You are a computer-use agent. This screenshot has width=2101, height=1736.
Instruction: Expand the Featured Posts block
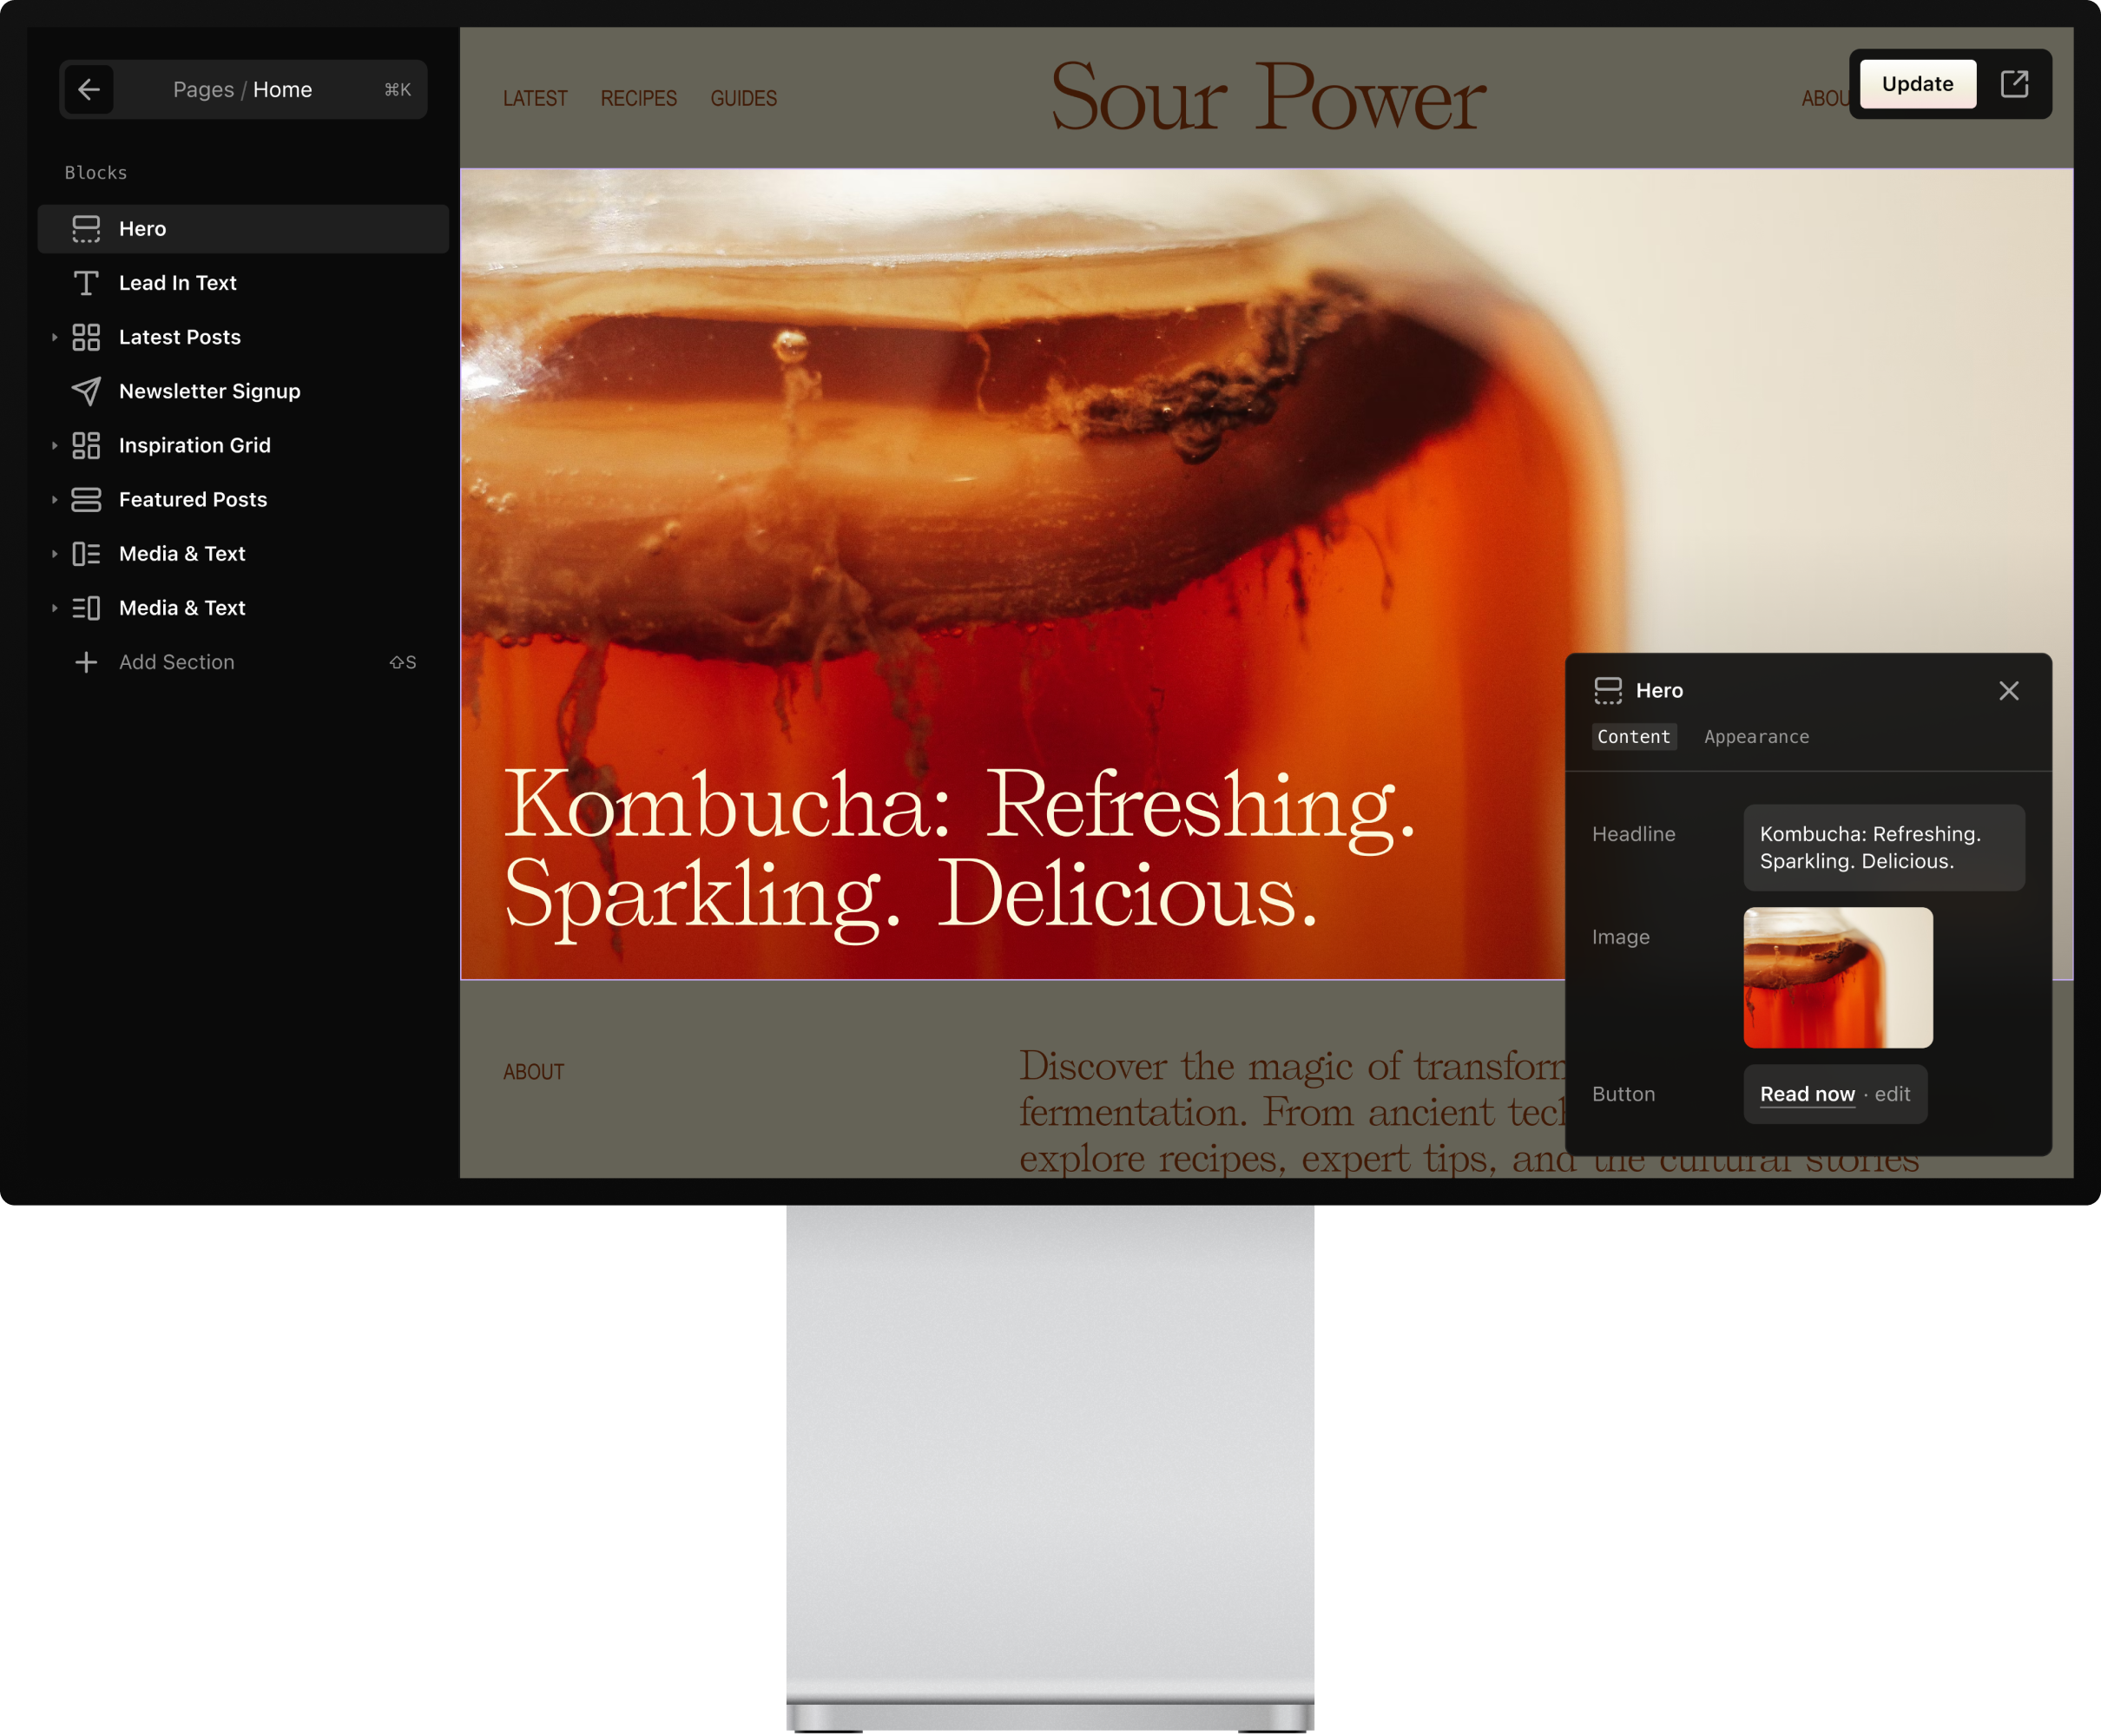tap(54, 500)
